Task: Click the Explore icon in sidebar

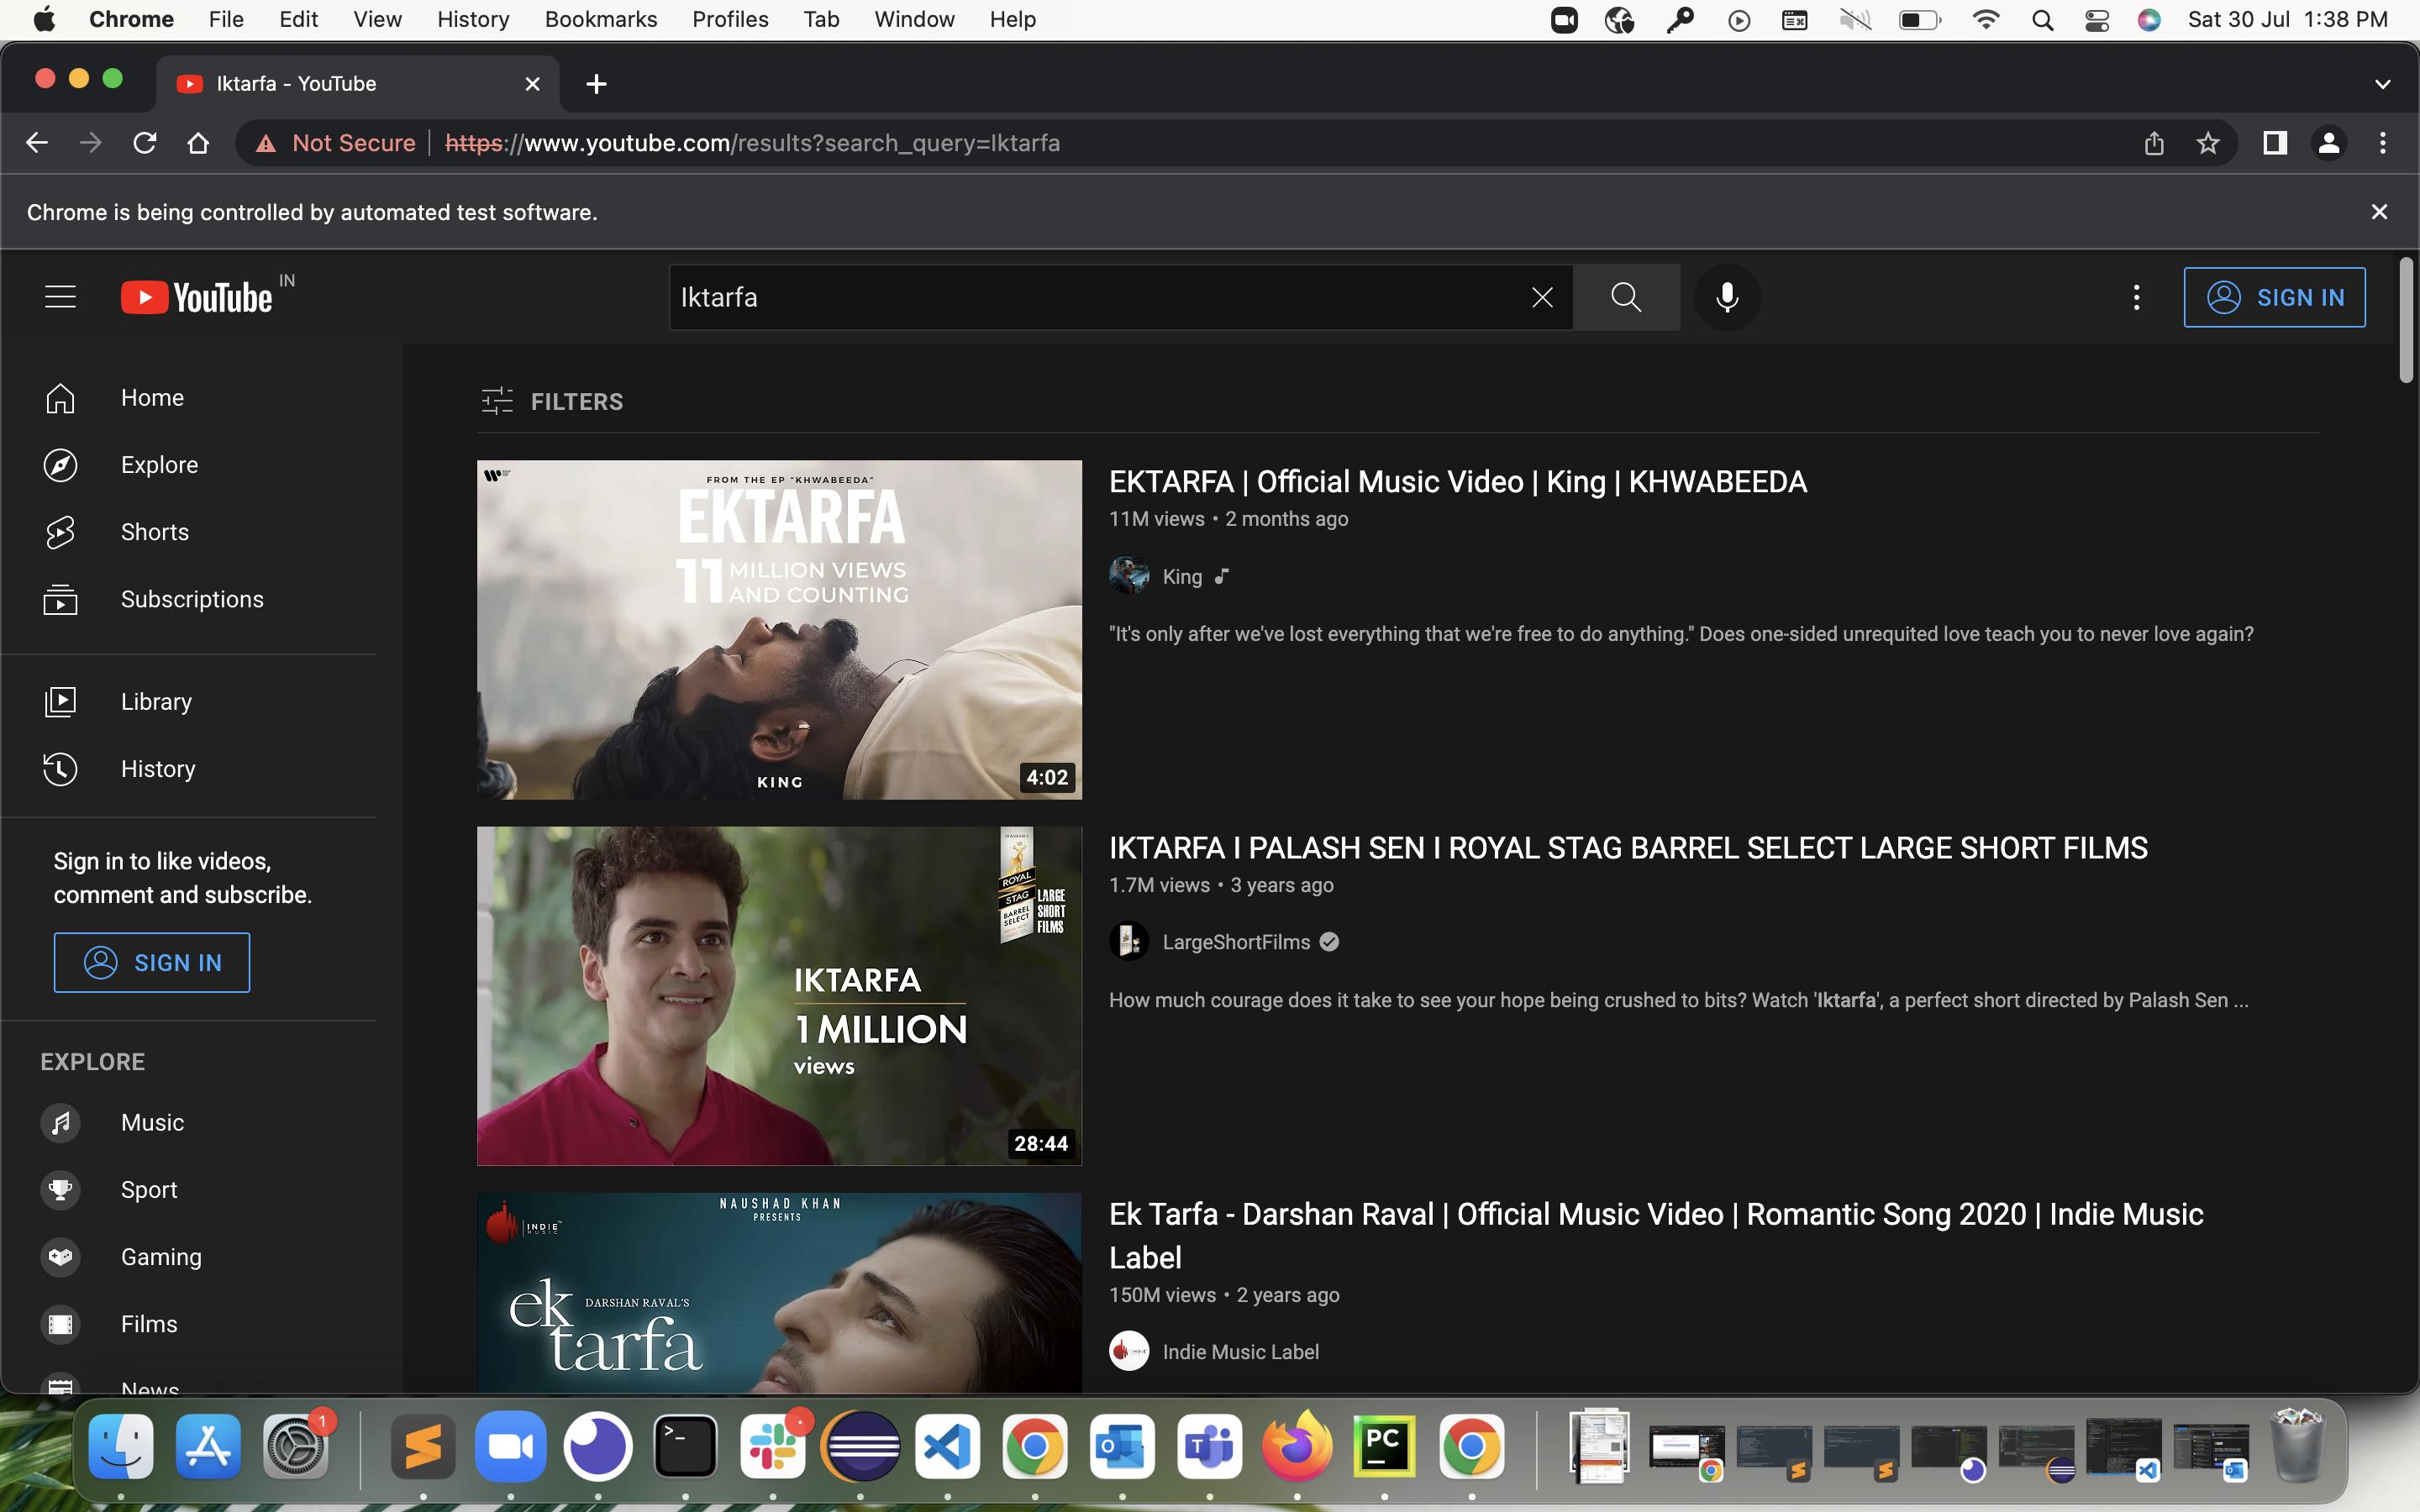Action: click(61, 465)
